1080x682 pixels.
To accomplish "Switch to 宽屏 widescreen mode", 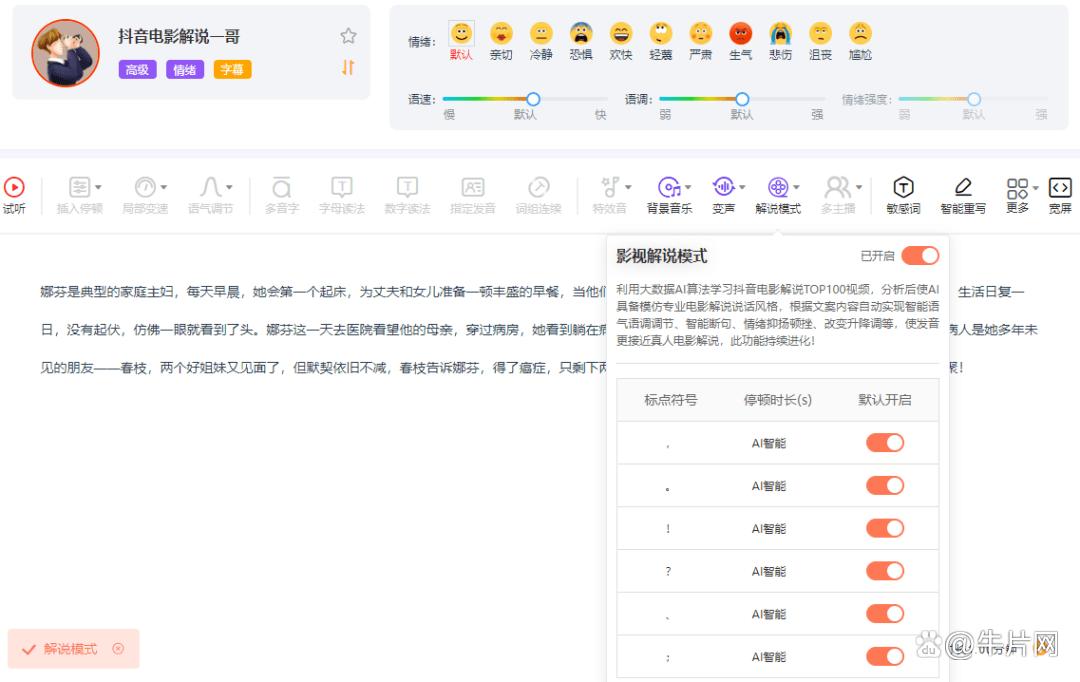I will (1059, 188).
